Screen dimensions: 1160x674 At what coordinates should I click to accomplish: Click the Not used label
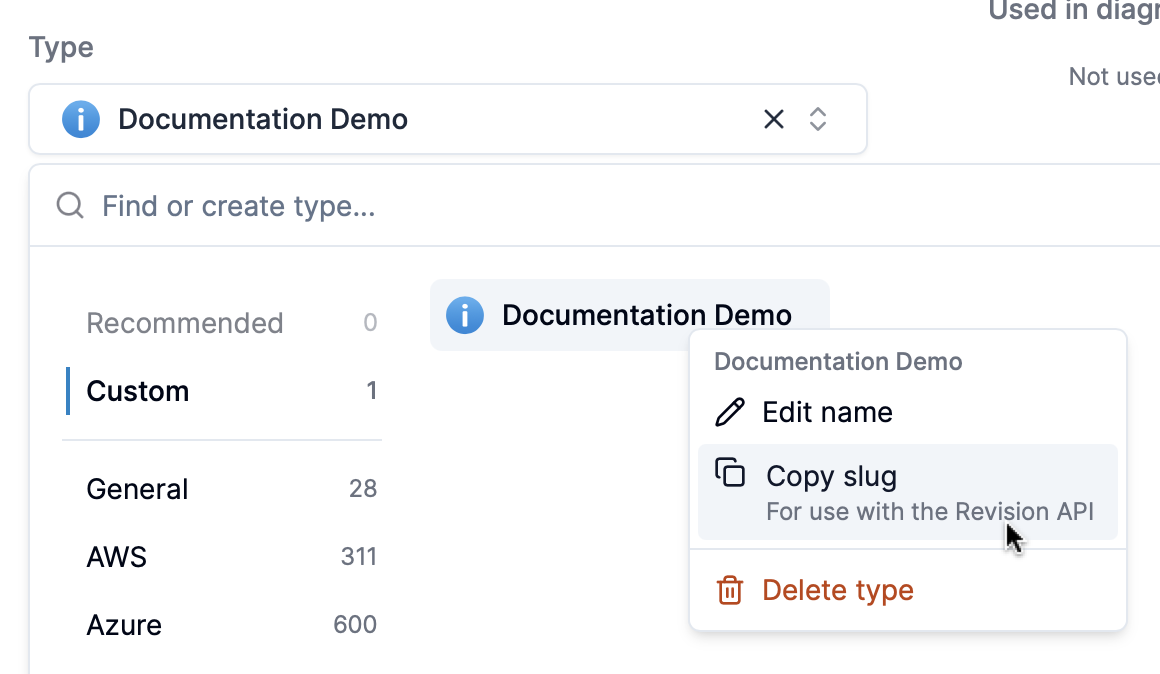[x=1113, y=76]
